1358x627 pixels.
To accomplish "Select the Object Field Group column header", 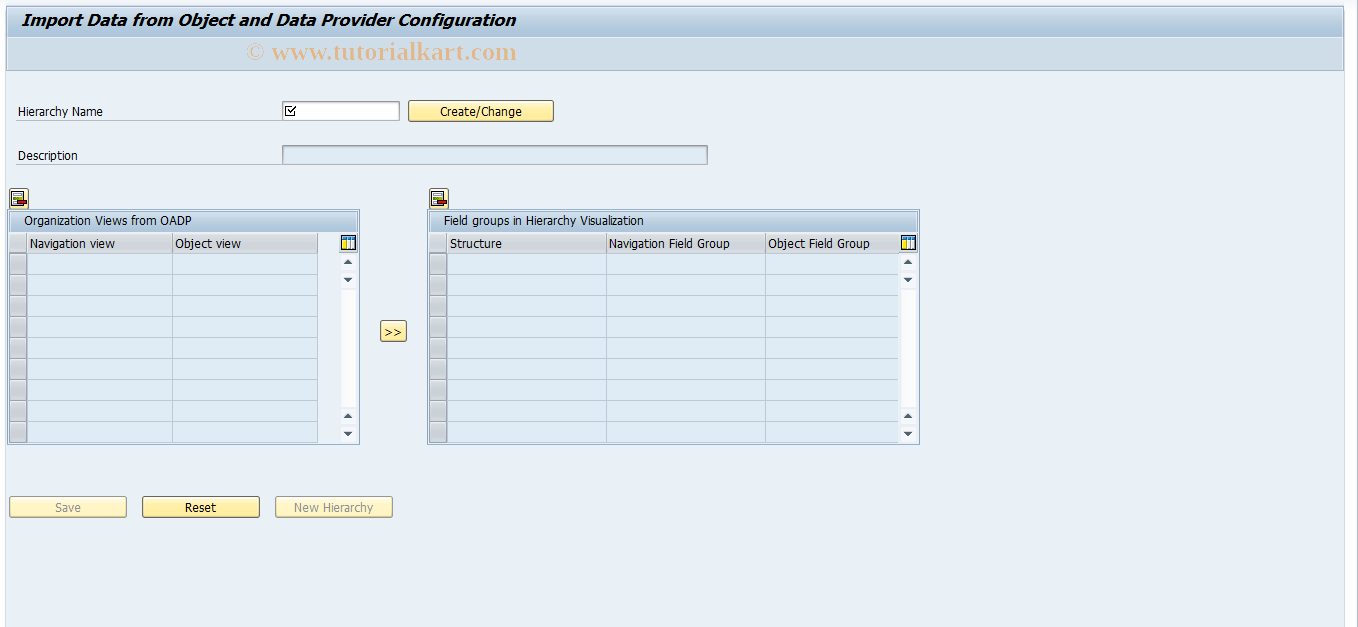I will [x=832, y=243].
